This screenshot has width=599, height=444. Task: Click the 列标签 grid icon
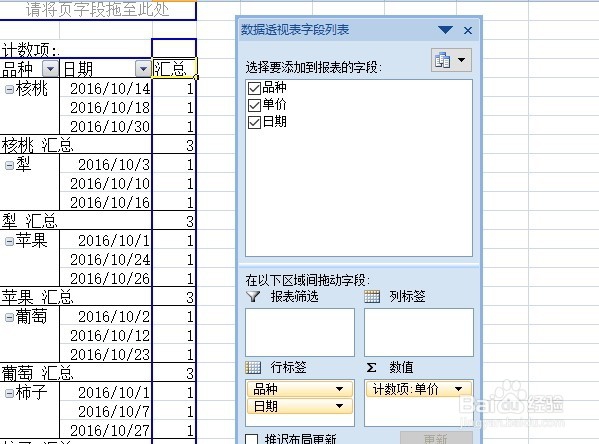pos(372,296)
